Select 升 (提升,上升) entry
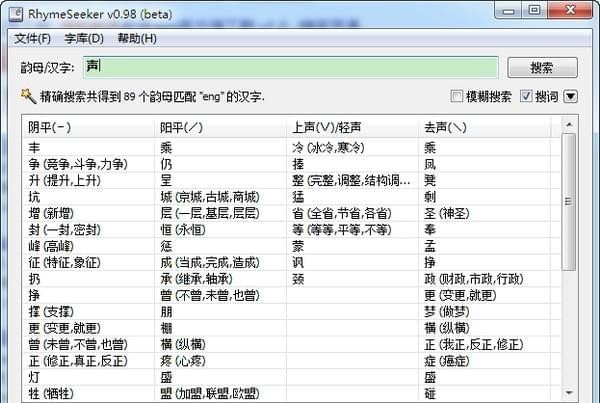Screen dimensions: 600x419 (x=64, y=181)
